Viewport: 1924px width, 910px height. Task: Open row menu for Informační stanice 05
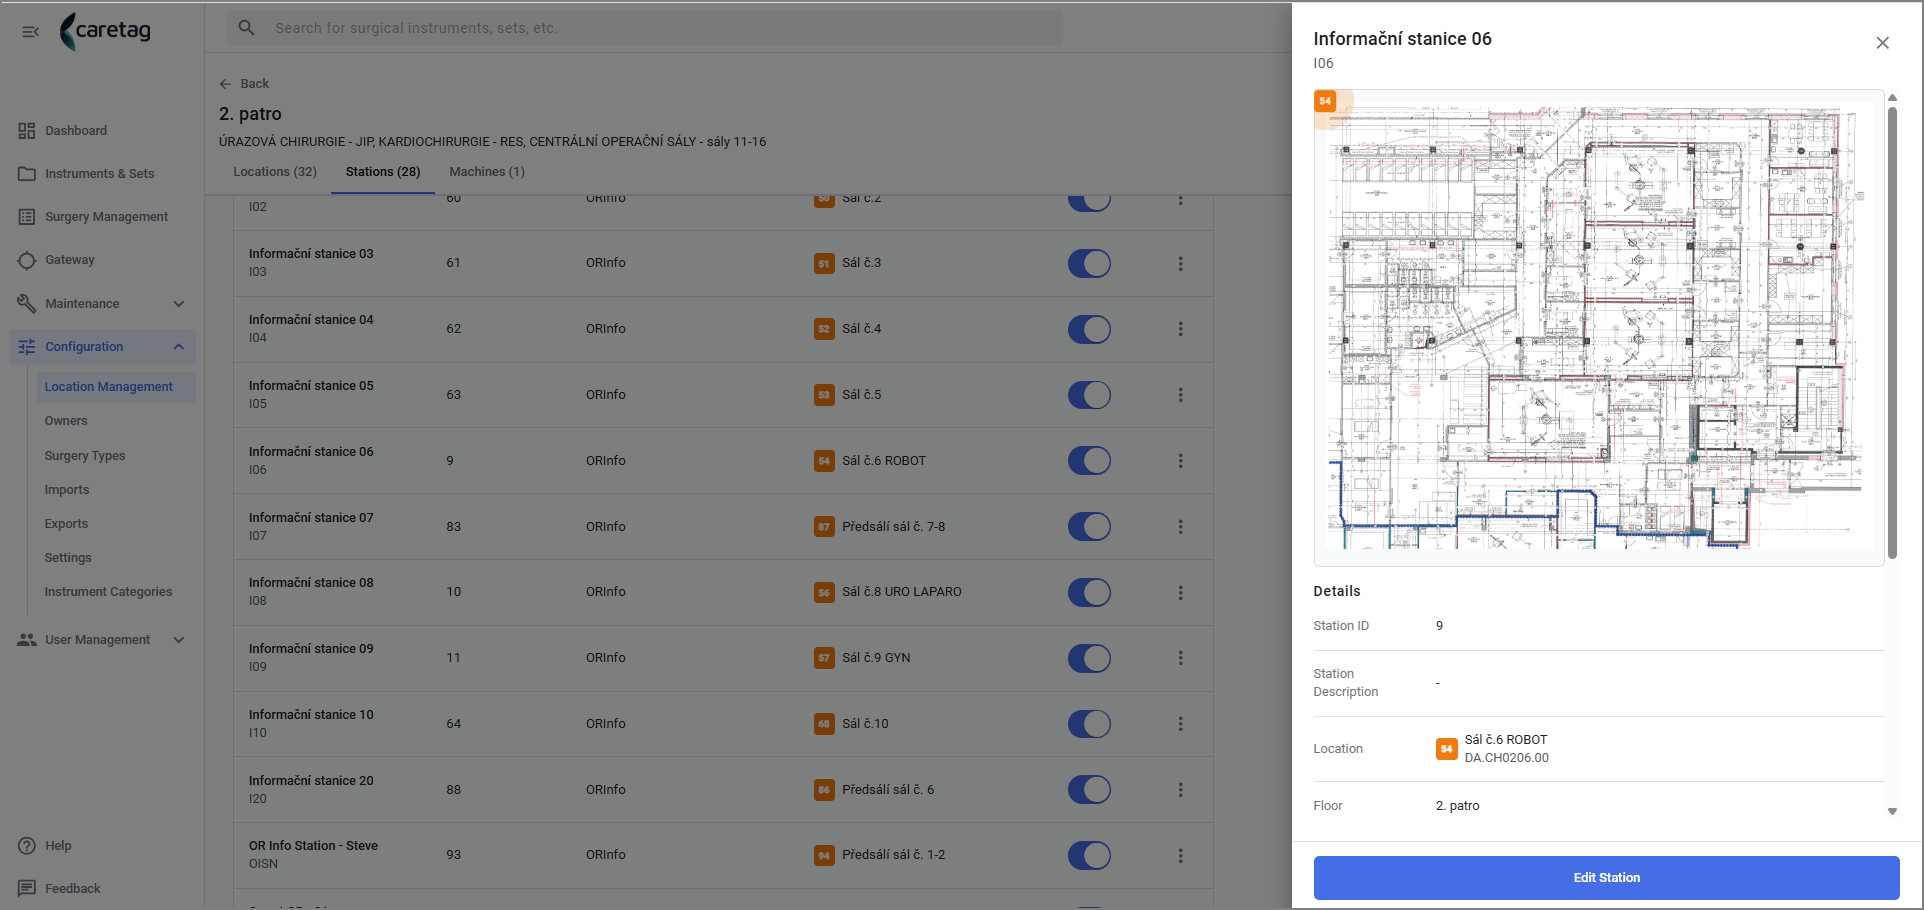click(x=1181, y=395)
